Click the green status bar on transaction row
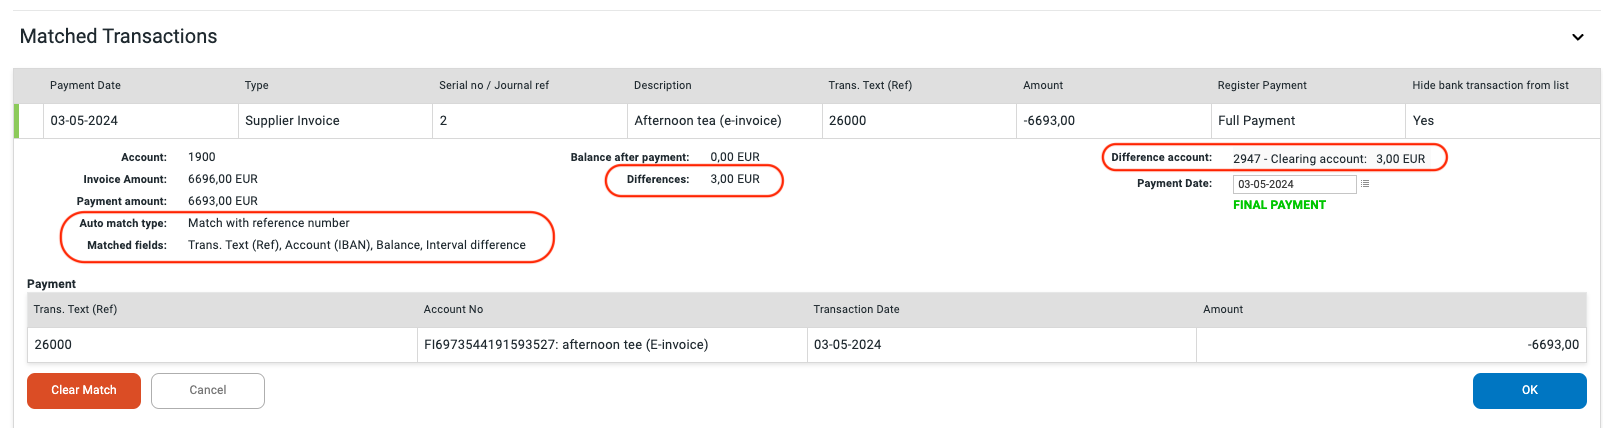The image size is (1603, 428). tap(16, 121)
